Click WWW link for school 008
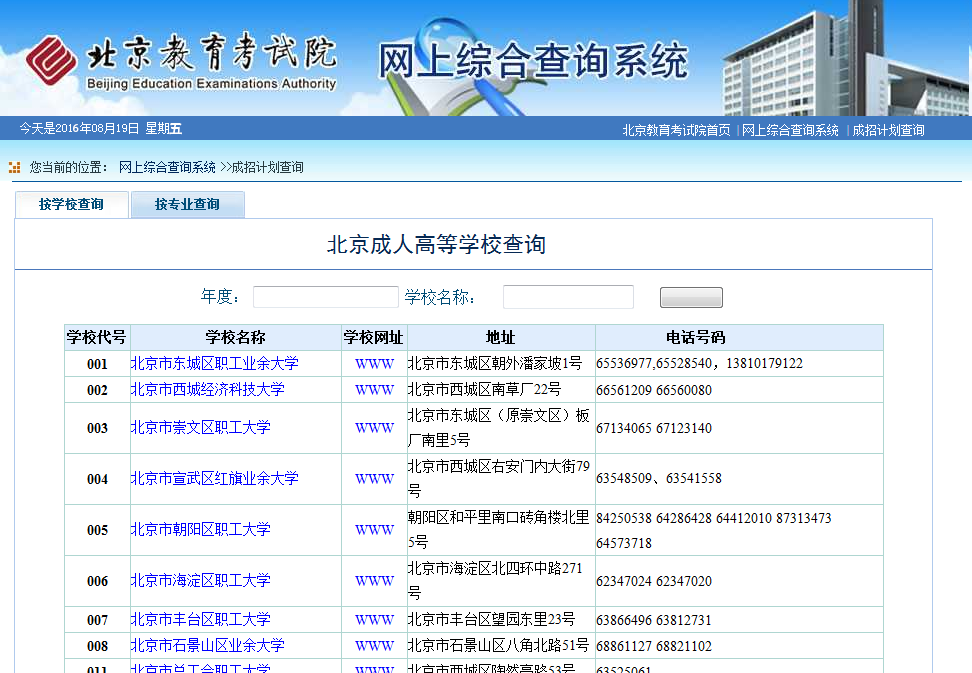The width and height of the screenshot is (972, 673). click(374, 645)
